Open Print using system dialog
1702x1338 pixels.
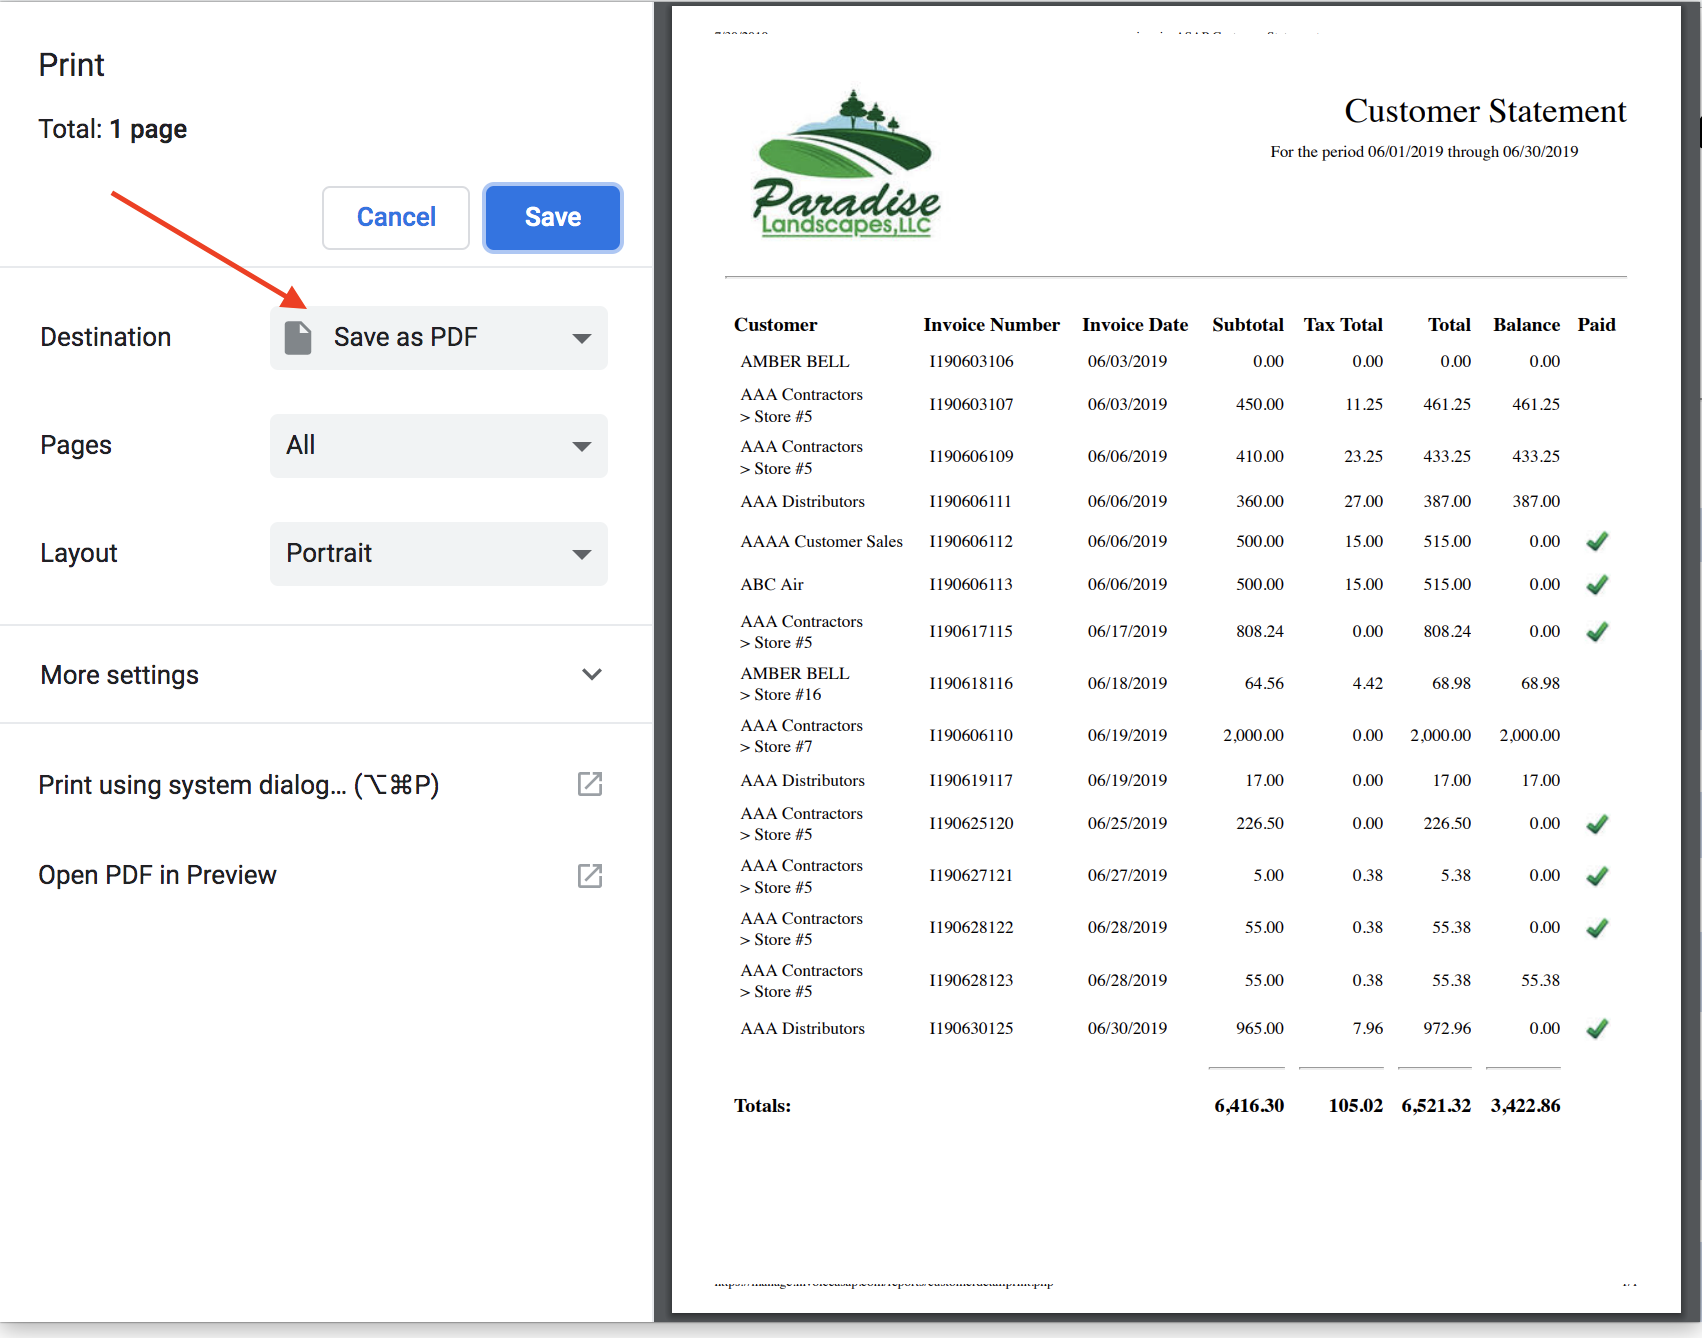(x=240, y=784)
